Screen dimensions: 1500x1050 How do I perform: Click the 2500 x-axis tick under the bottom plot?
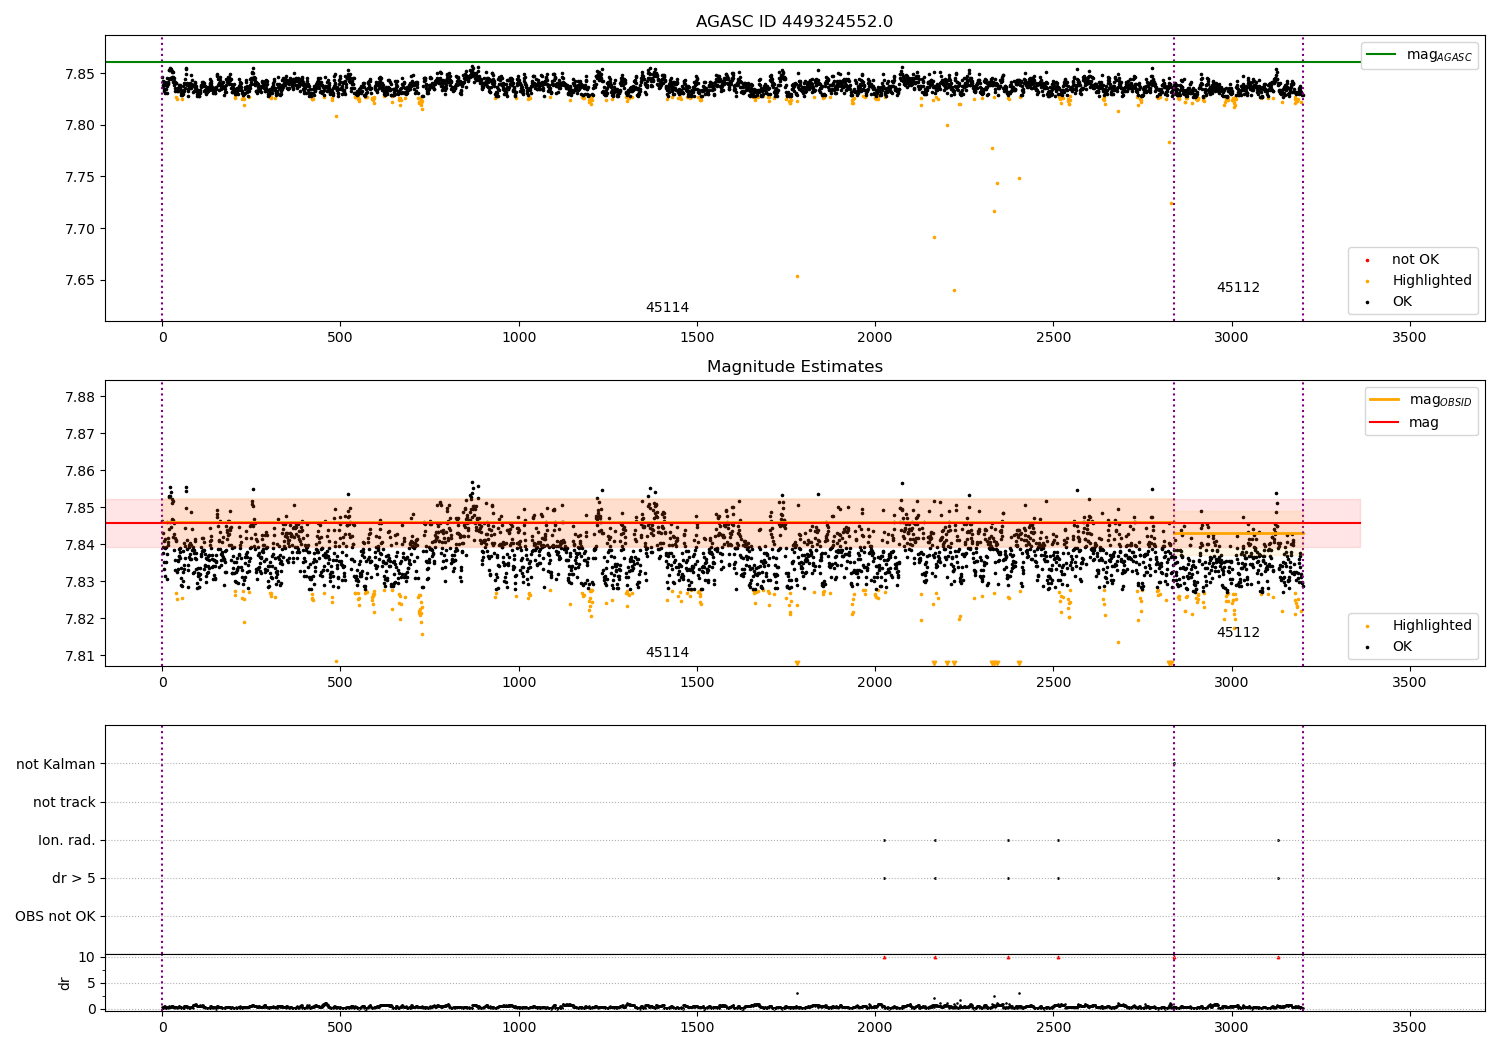pos(1053,1028)
